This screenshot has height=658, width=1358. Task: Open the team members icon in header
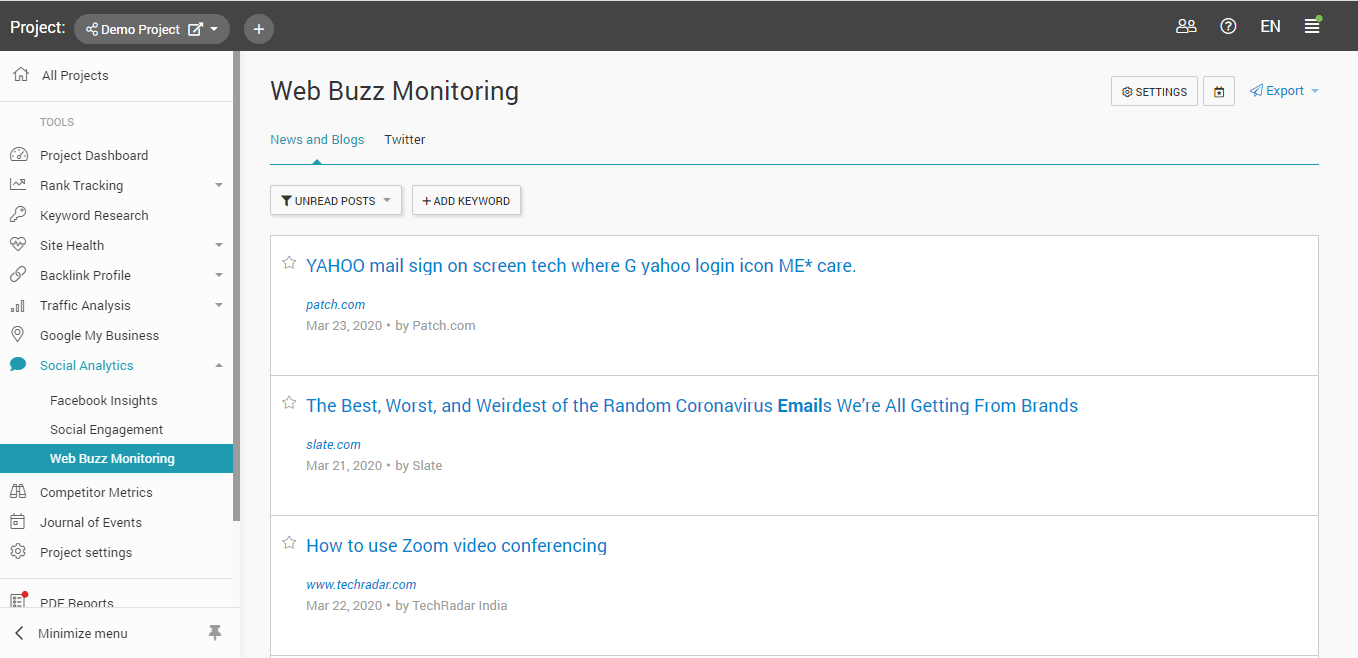1186,27
